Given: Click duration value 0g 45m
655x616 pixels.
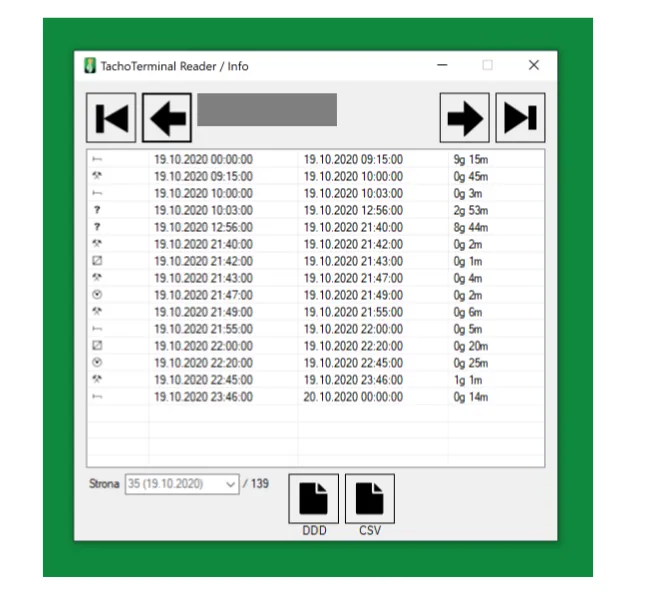Looking at the screenshot, I should pos(471,177).
